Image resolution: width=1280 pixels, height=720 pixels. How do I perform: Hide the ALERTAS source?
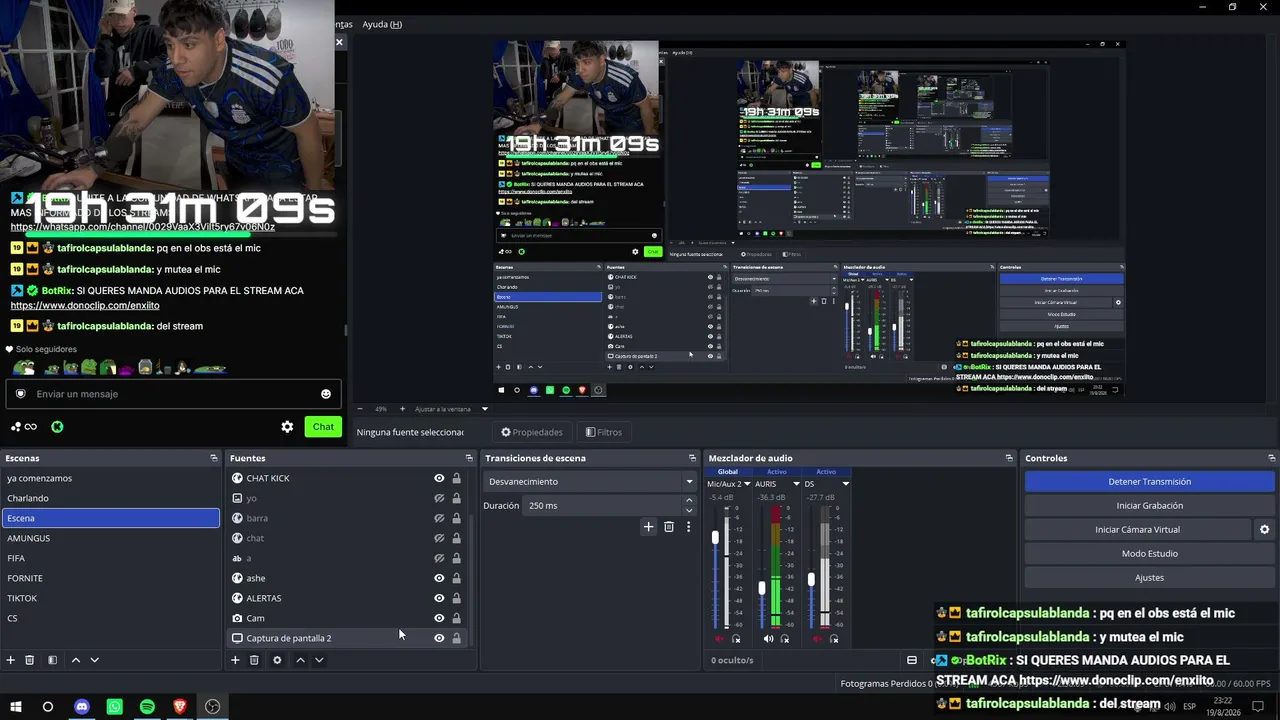439,598
